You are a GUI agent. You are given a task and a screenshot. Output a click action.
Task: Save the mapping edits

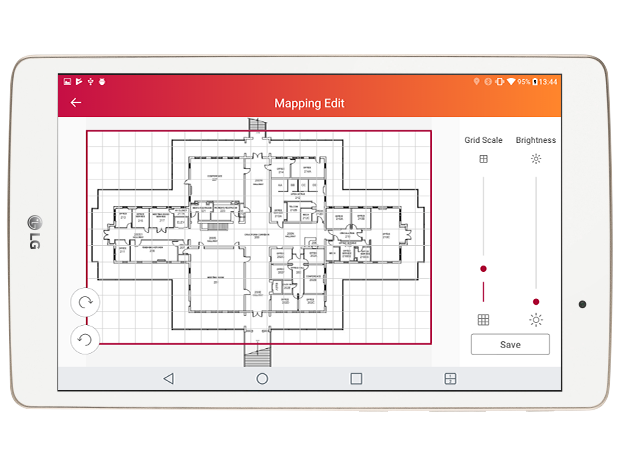[x=510, y=344]
